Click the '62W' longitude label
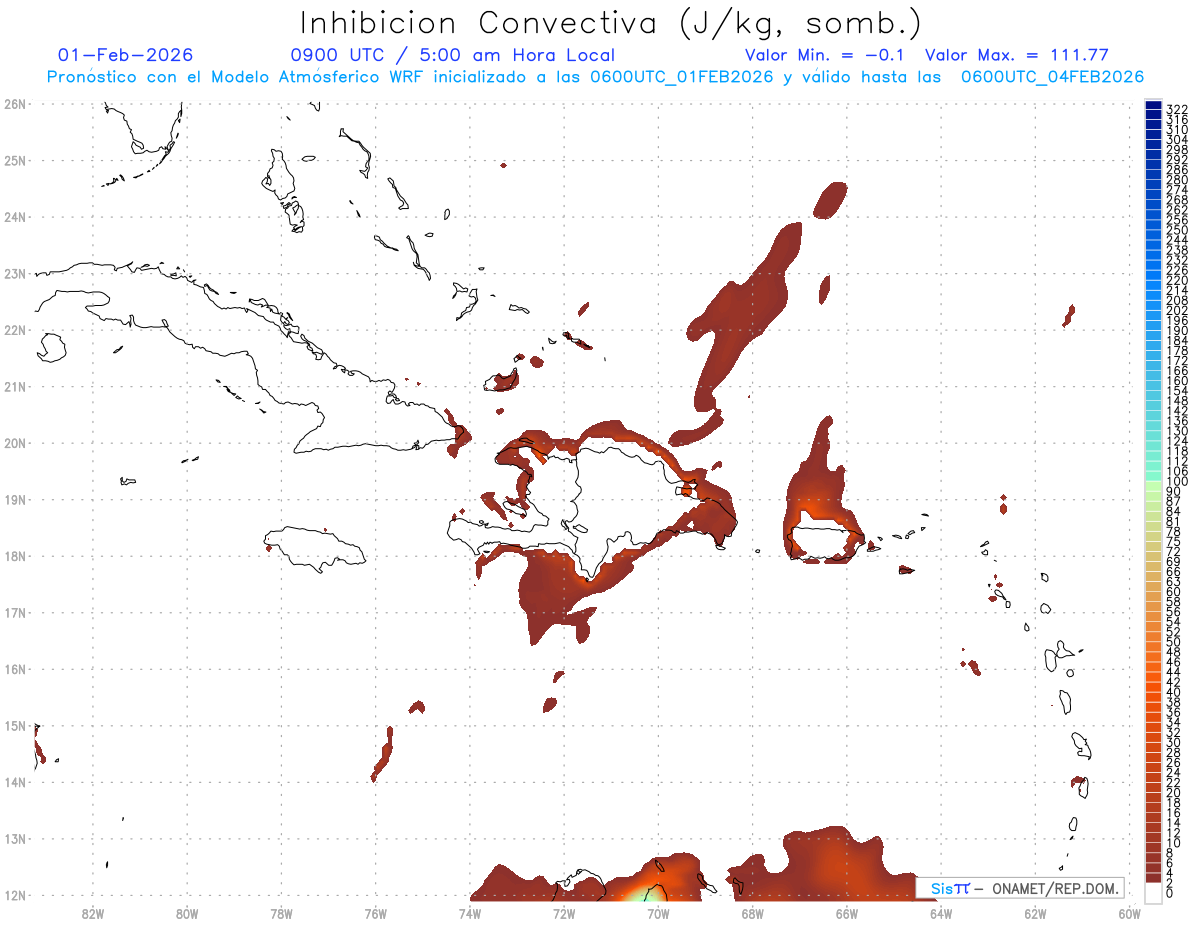This screenshot has height=927, width=1200. point(1036,912)
